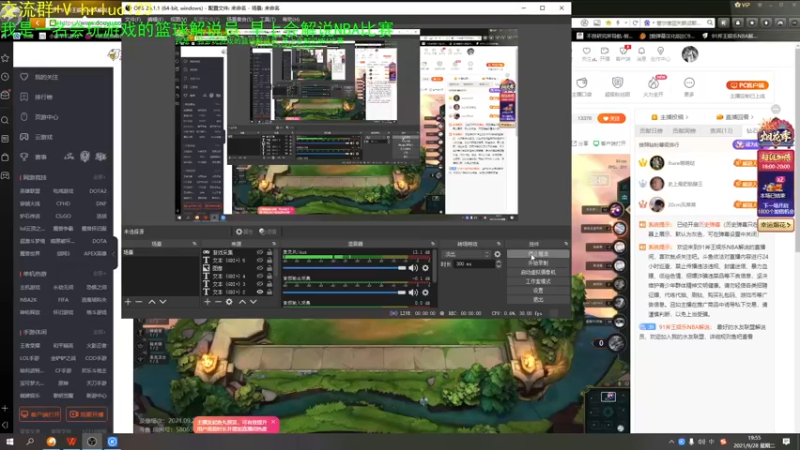Click the OBS preview canvas thumbnail

[347, 125]
